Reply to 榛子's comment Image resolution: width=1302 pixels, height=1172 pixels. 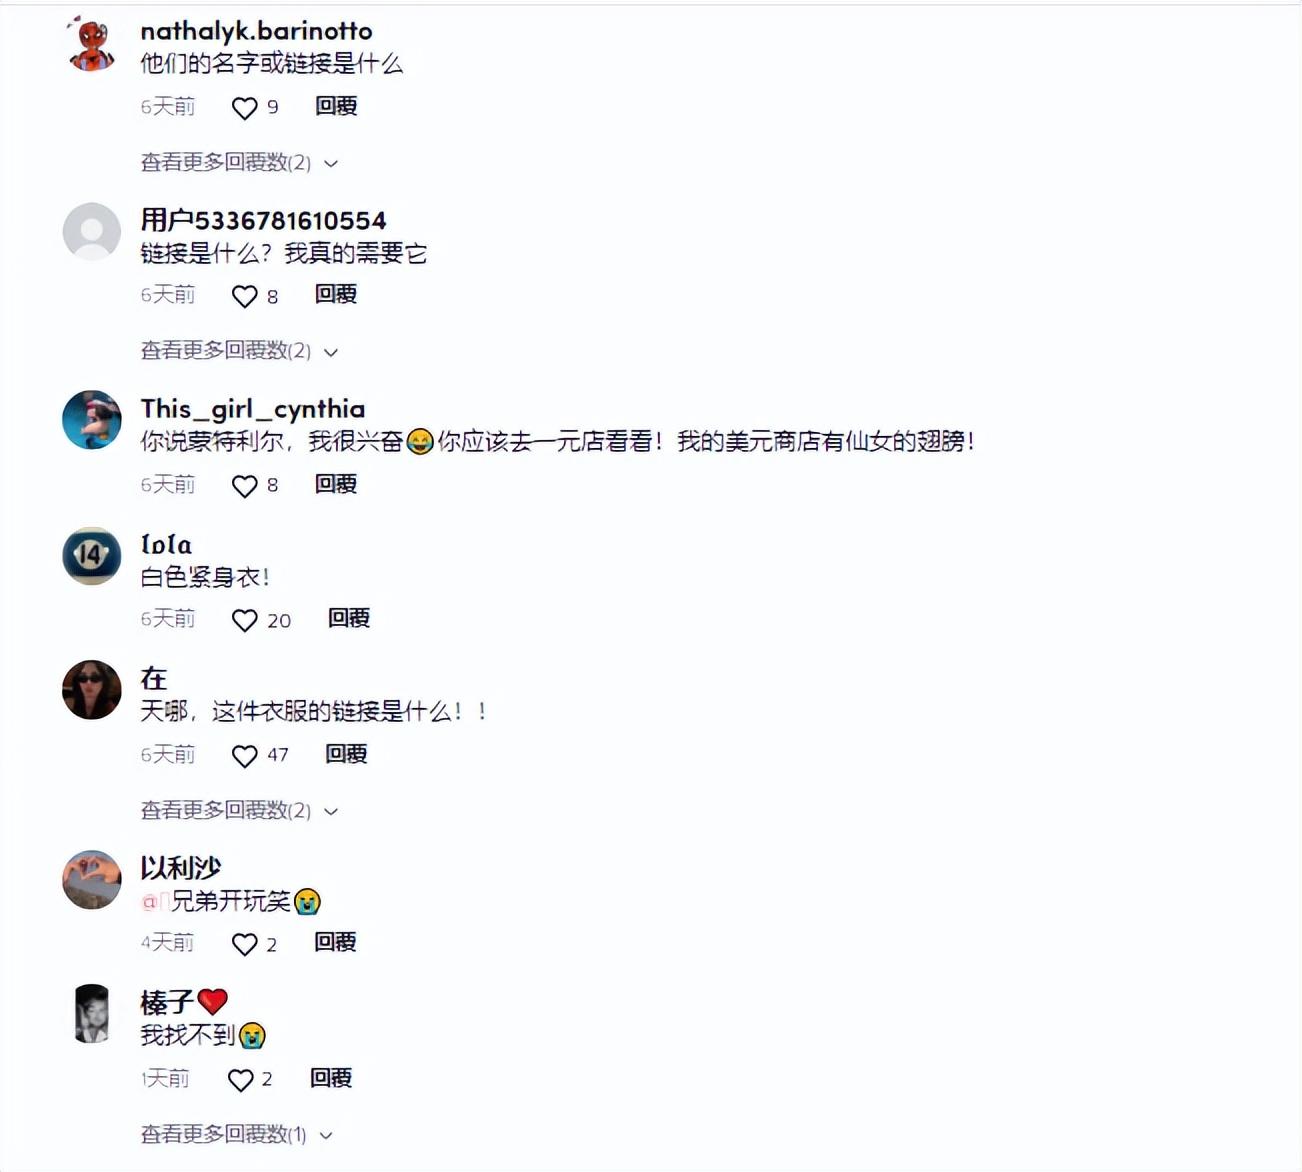coord(331,1078)
